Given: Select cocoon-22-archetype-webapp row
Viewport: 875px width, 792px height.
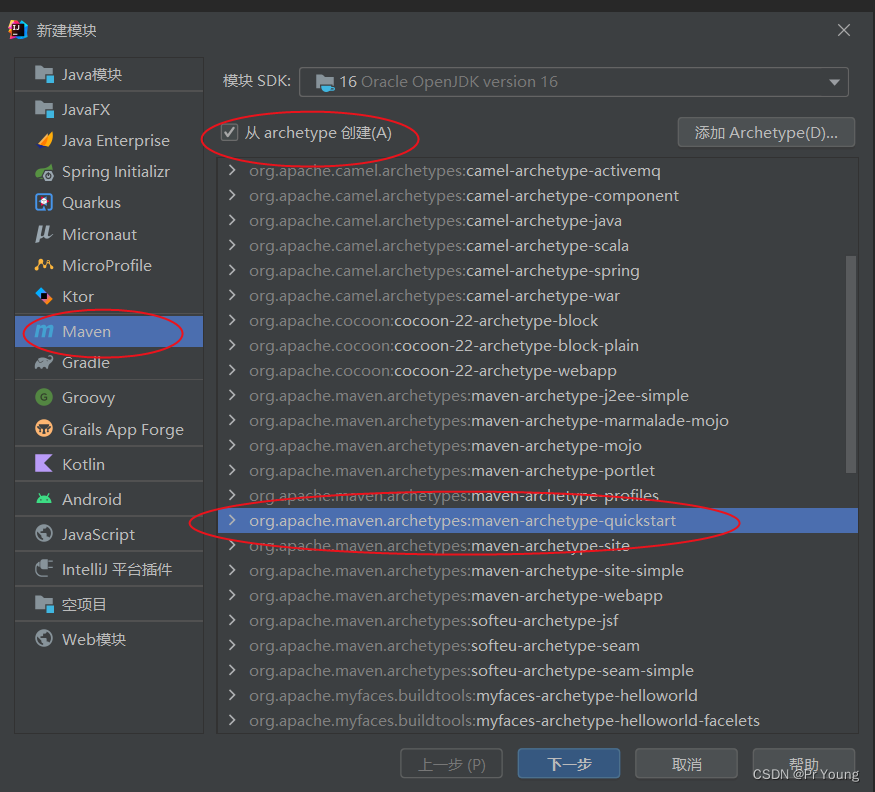Looking at the screenshot, I should (537, 371).
